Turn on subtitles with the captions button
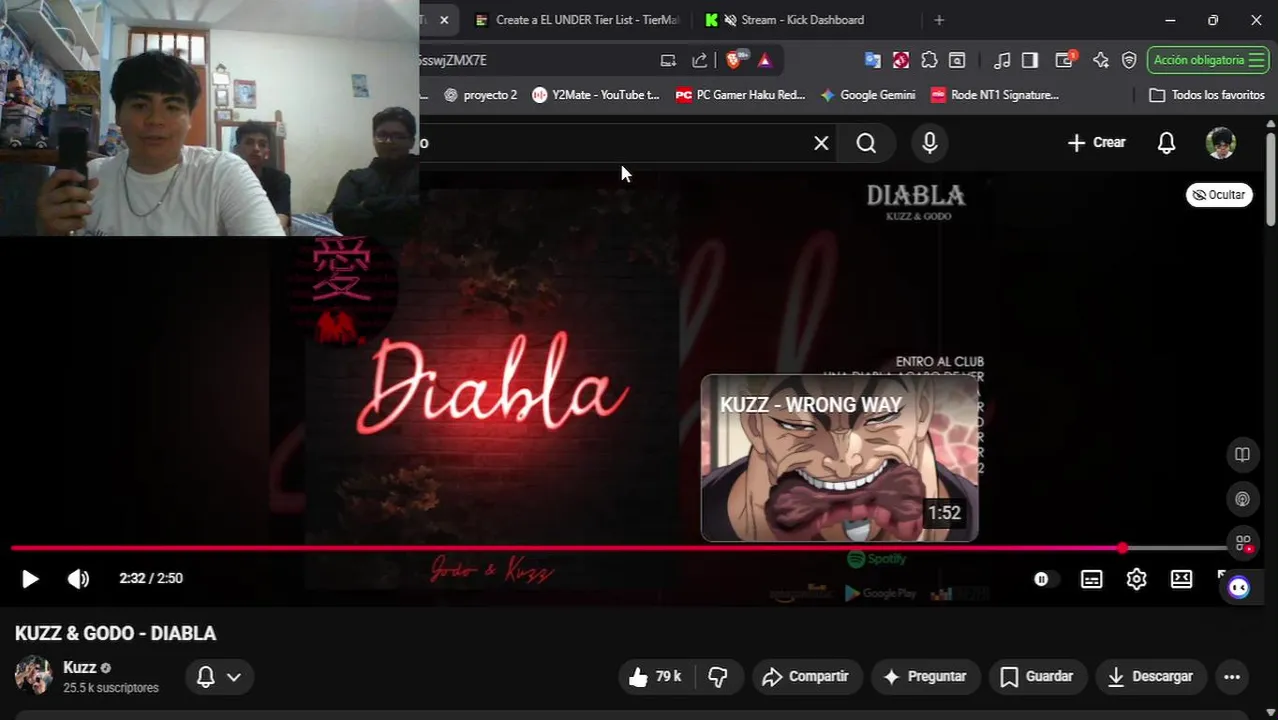This screenshot has height=720, width=1278. pyautogui.click(x=1092, y=579)
